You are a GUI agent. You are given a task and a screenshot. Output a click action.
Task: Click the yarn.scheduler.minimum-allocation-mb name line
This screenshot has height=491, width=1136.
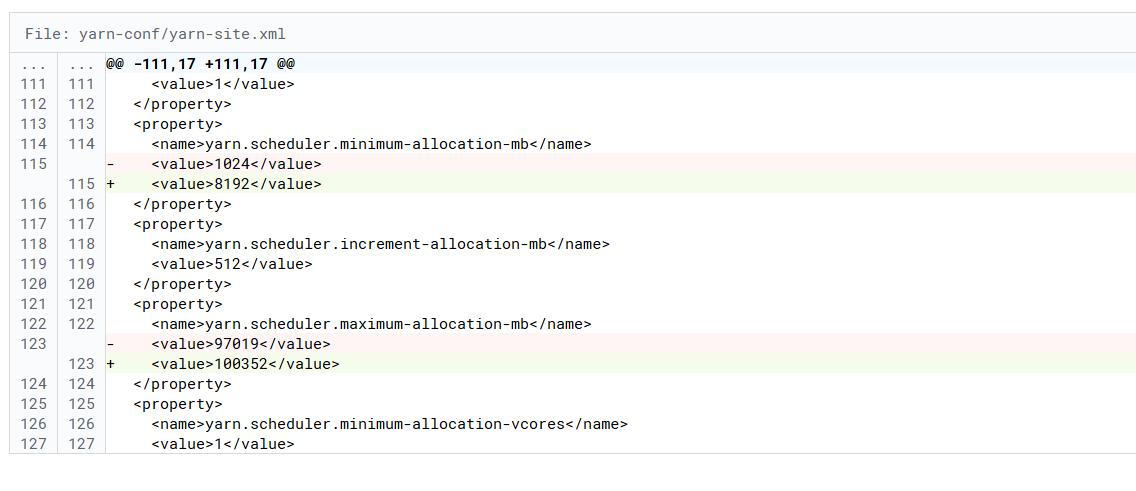(x=371, y=144)
